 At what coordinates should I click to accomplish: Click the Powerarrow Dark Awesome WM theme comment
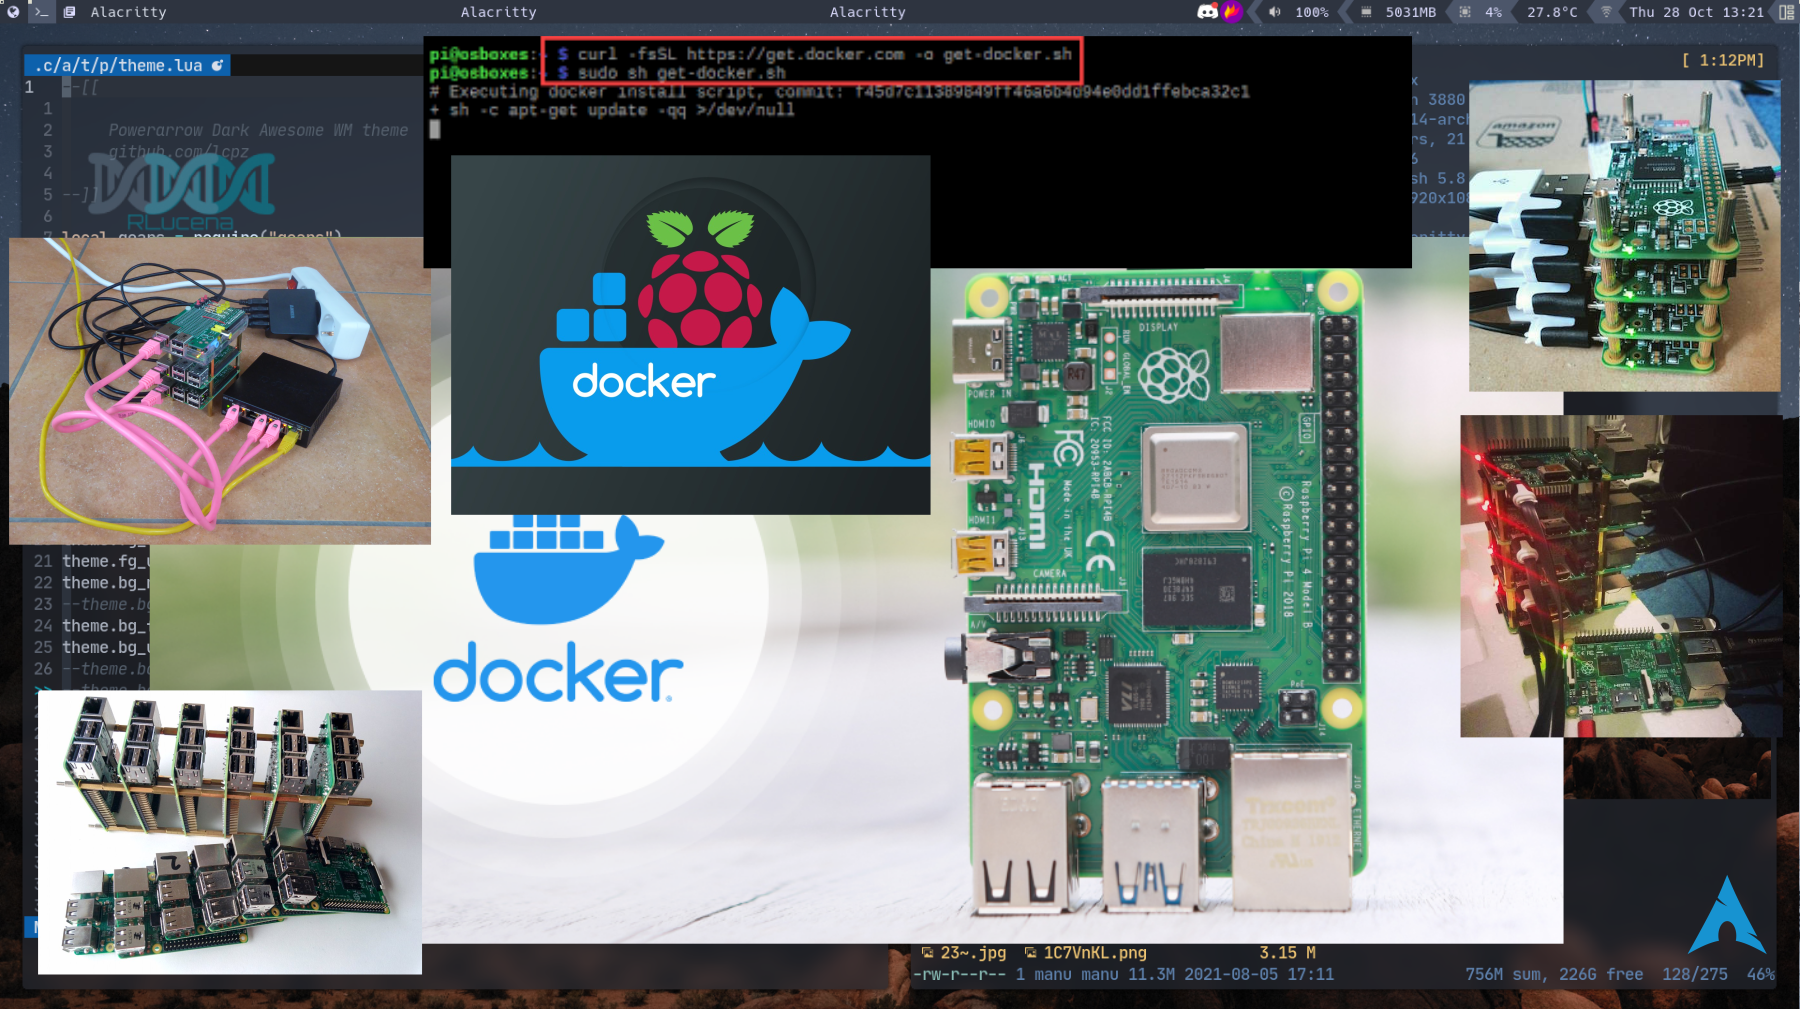pyautogui.click(x=258, y=130)
